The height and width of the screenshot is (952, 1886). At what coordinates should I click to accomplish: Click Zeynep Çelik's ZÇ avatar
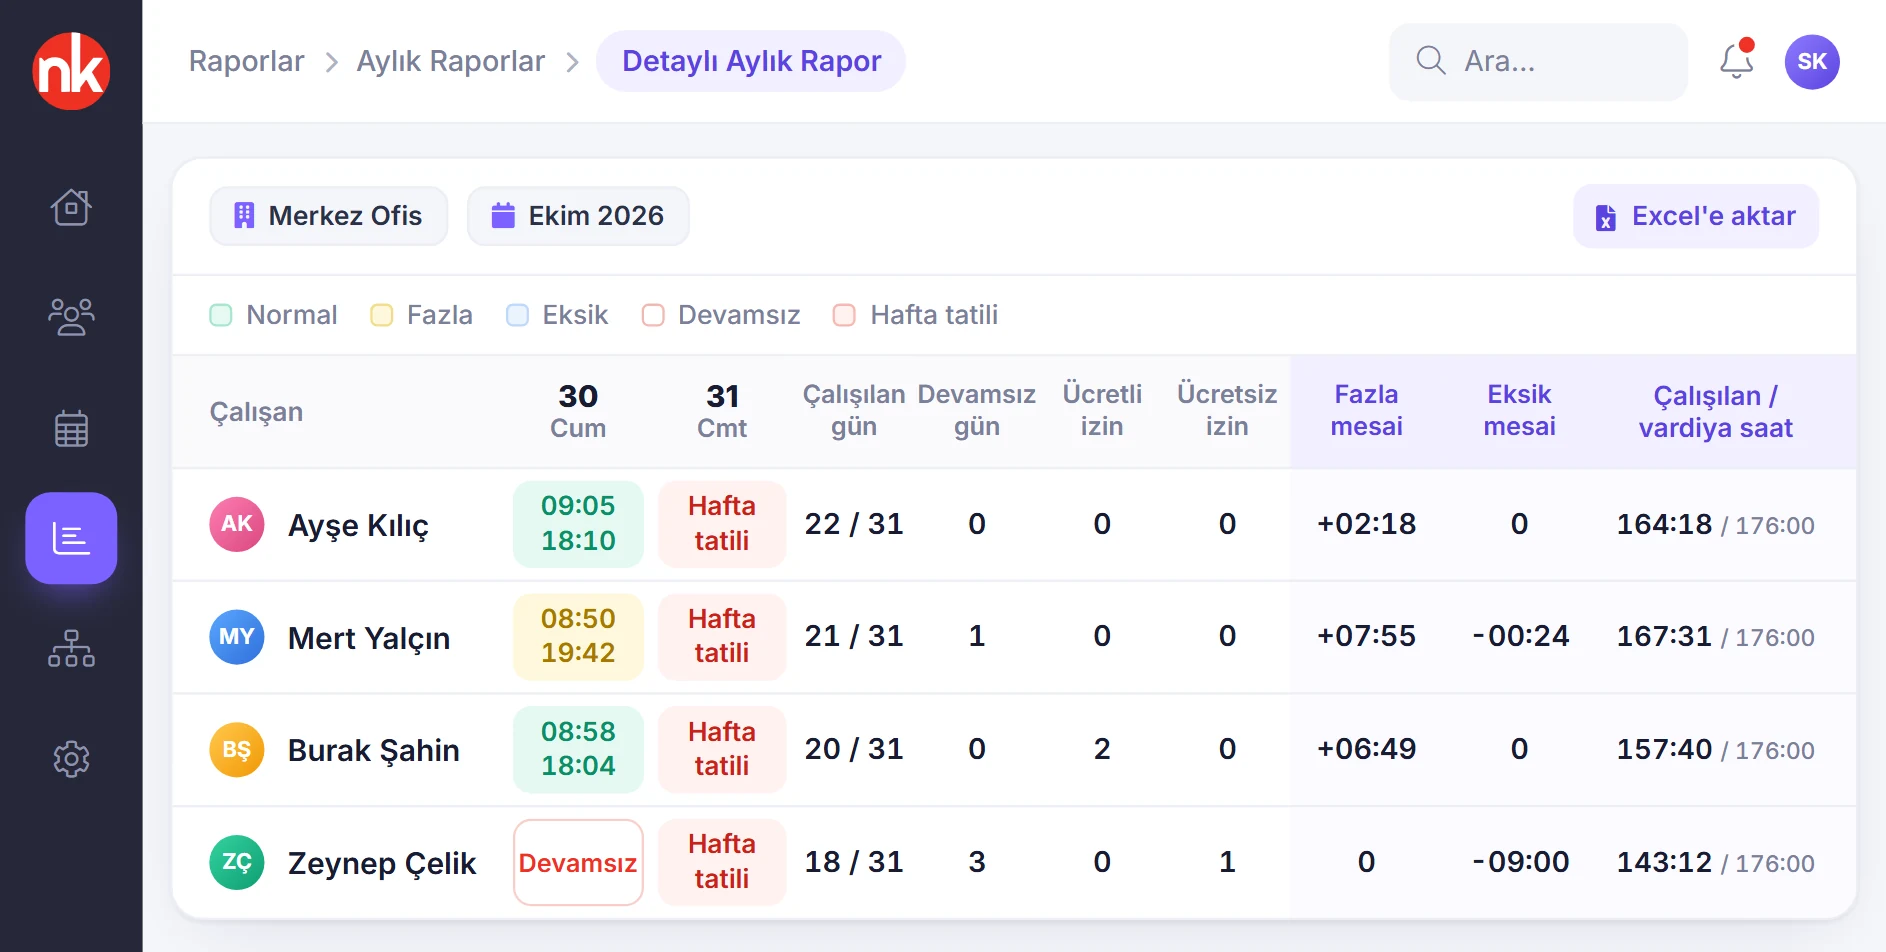click(x=237, y=862)
